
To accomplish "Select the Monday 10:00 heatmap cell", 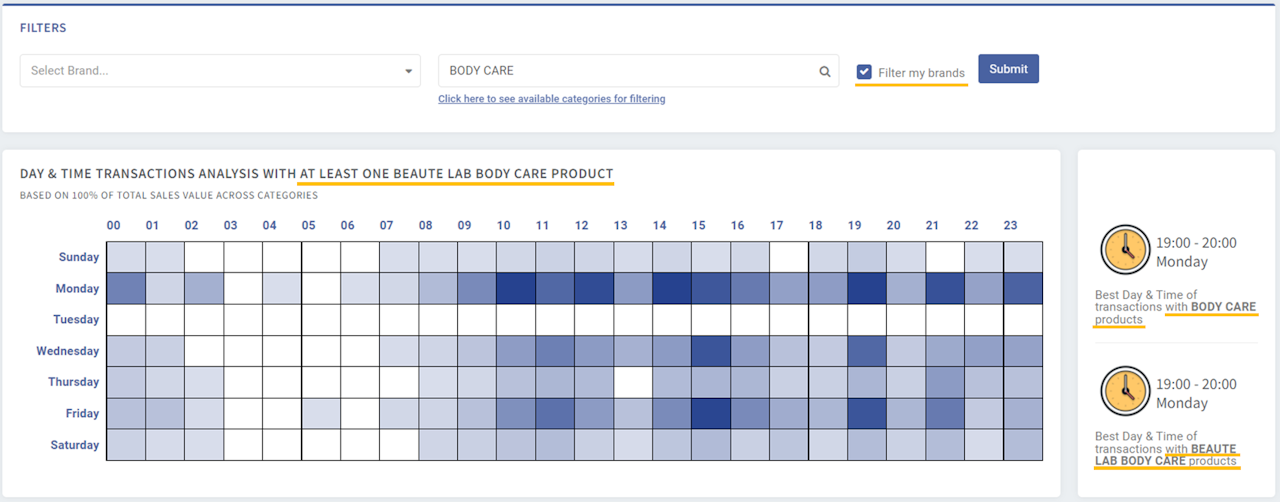I will coord(516,288).
